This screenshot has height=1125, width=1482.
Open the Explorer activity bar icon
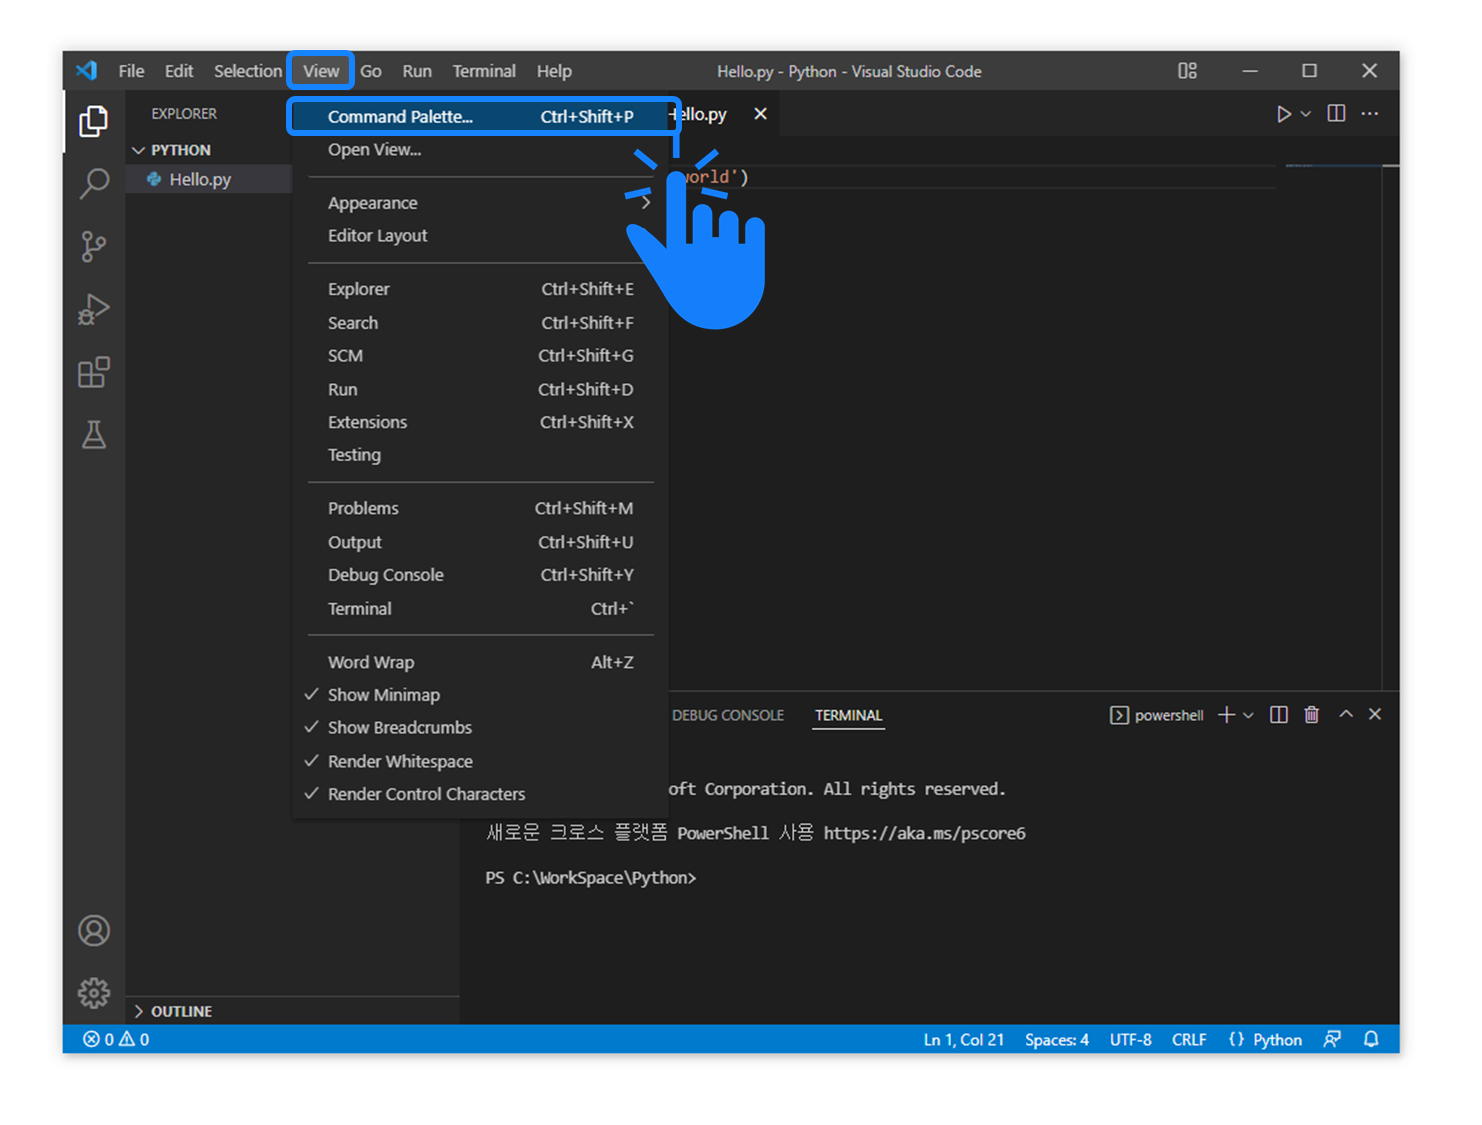pyautogui.click(x=94, y=121)
